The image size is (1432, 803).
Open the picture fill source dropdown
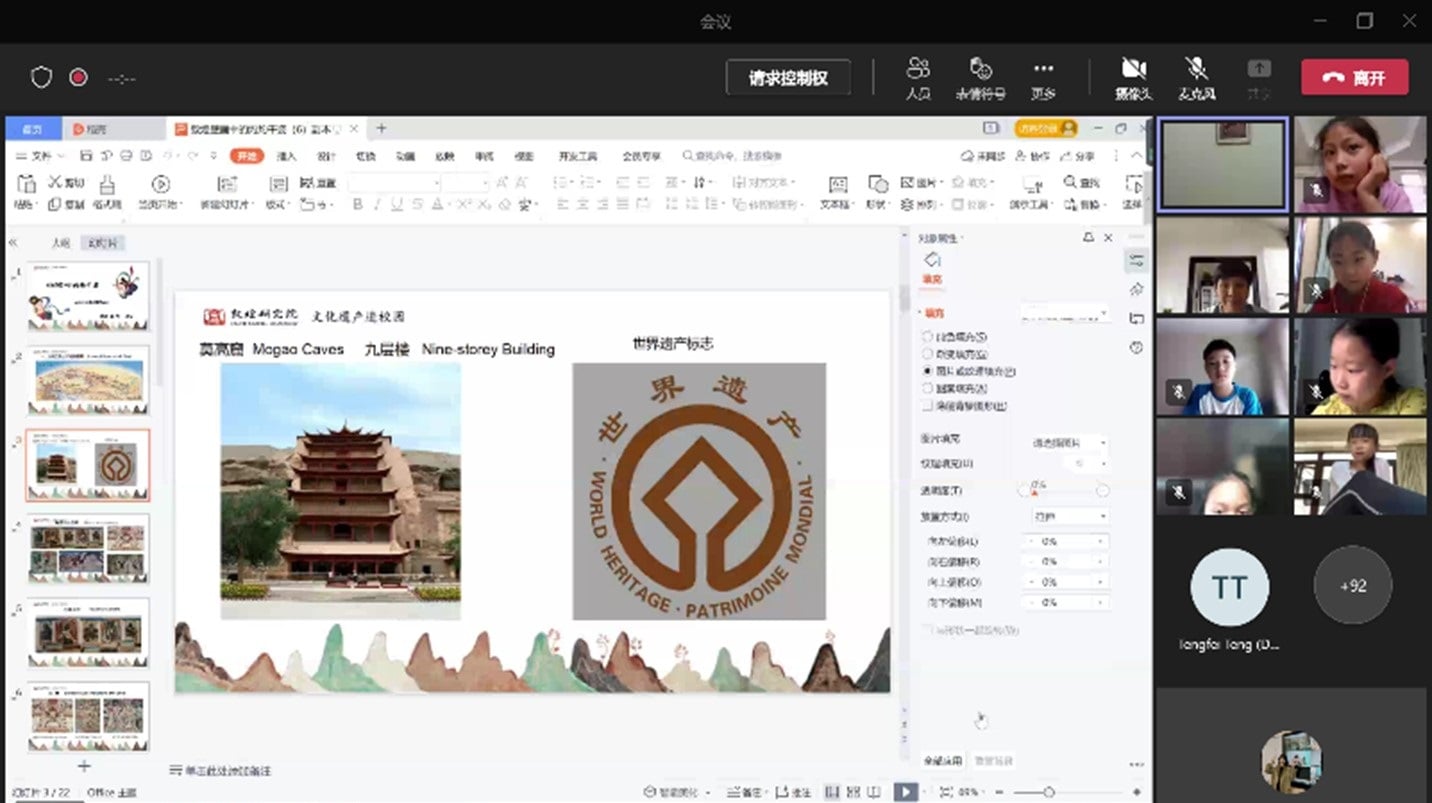point(1069,442)
